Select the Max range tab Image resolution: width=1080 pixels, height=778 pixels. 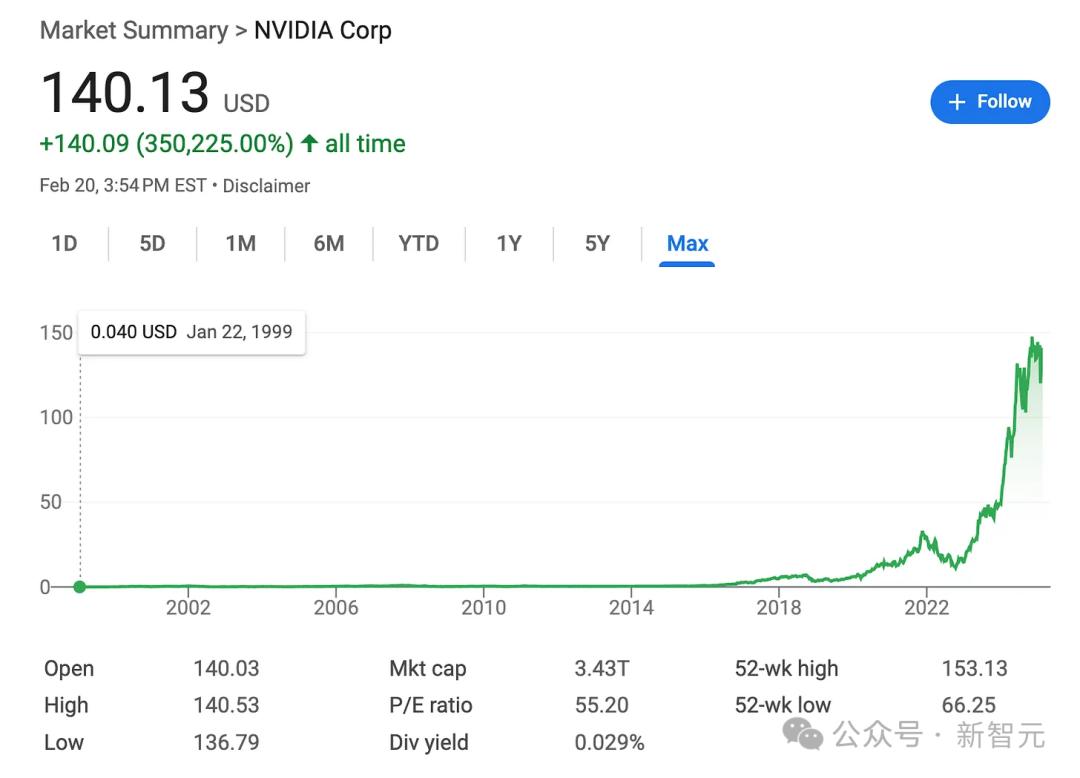[687, 243]
